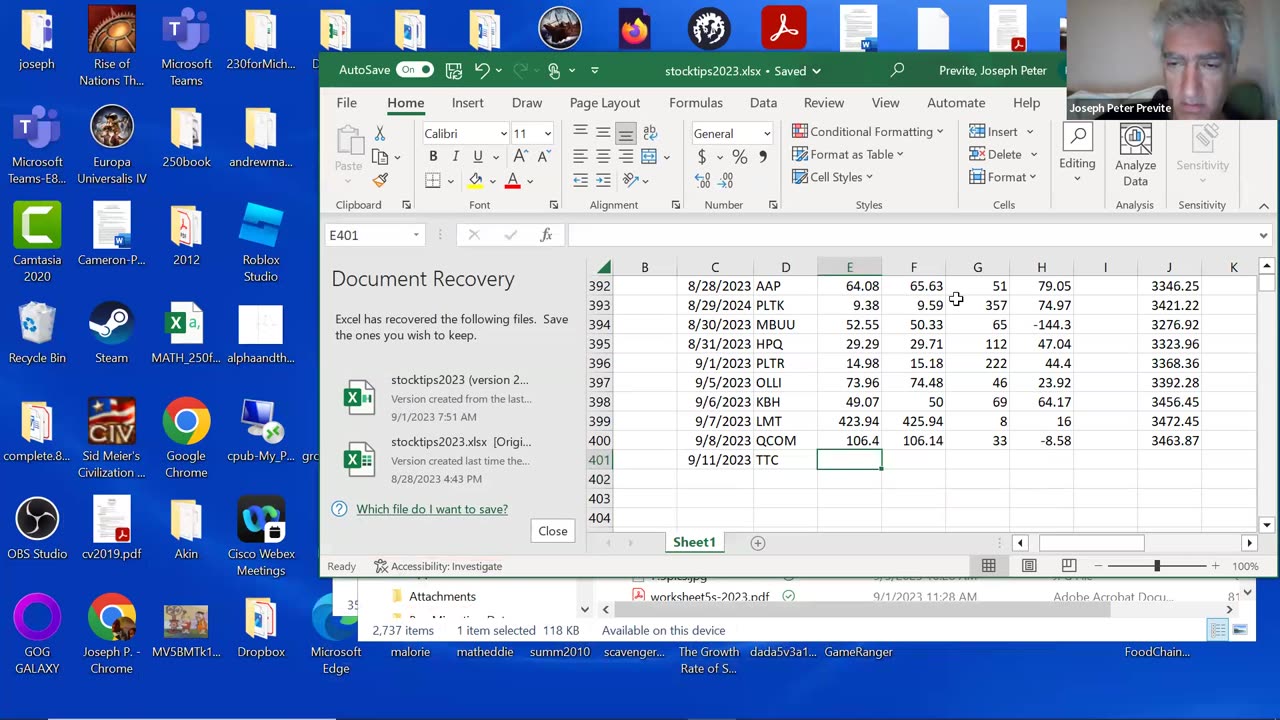
Task: Apply the yellow Fill Color swatch
Action: [x=476, y=180]
